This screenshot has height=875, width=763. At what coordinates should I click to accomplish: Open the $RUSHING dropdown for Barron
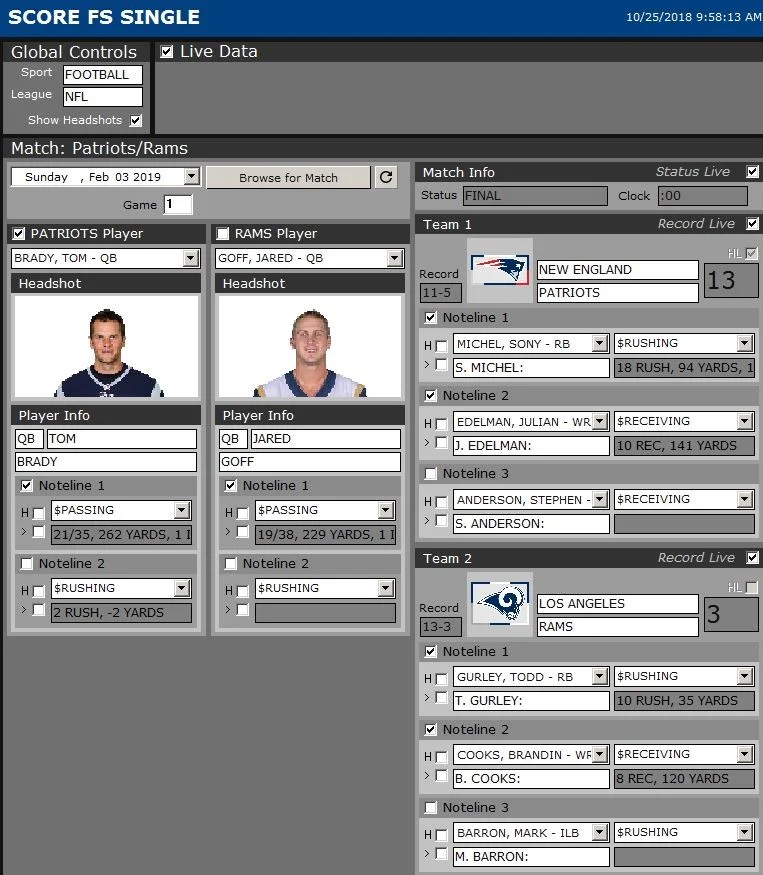[x=745, y=833]
